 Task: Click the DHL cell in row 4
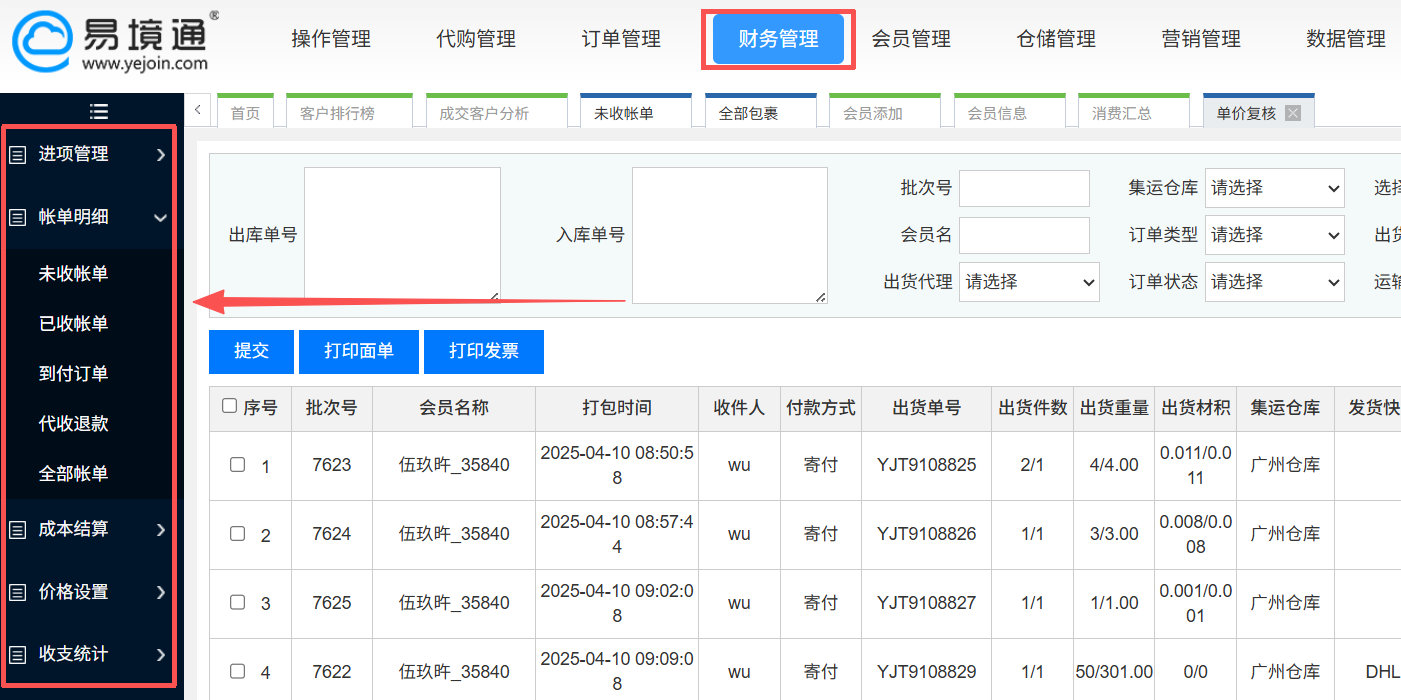(x=1382, y=672)
